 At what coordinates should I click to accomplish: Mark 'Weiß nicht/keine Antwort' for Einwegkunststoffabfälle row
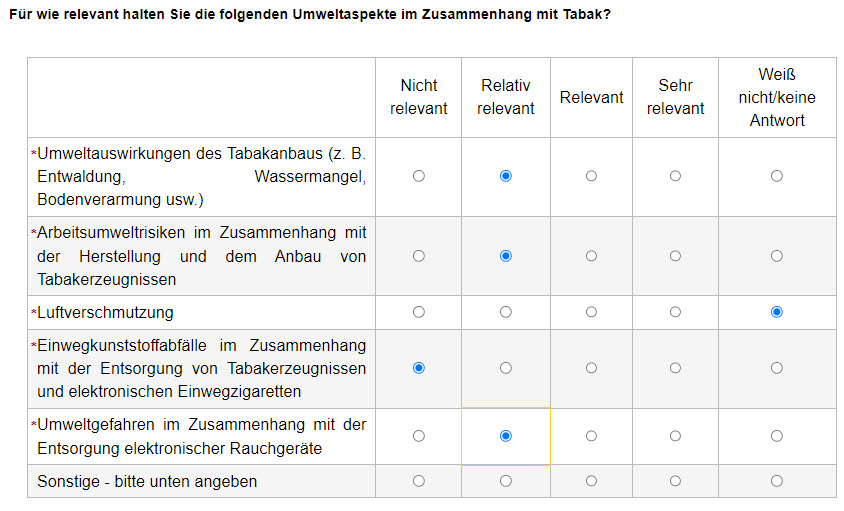pos(777,368)
